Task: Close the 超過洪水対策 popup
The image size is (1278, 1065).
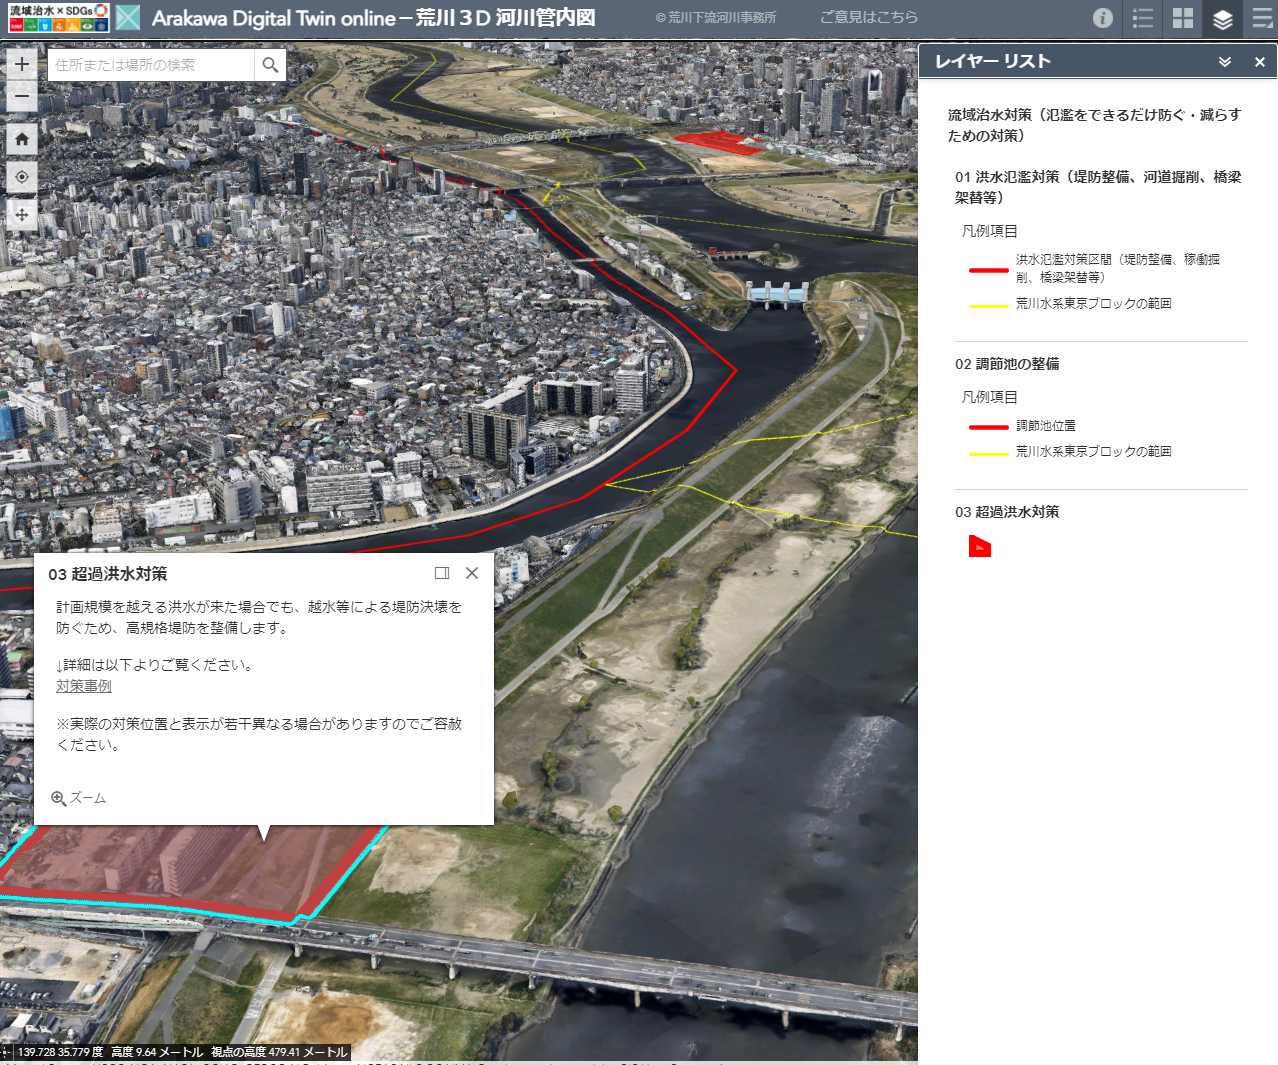Action: [x=471, y=573]
